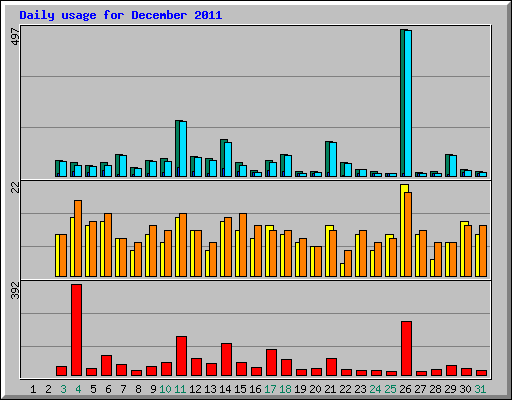
Task: Click day label 19
Action: [300, 389]
